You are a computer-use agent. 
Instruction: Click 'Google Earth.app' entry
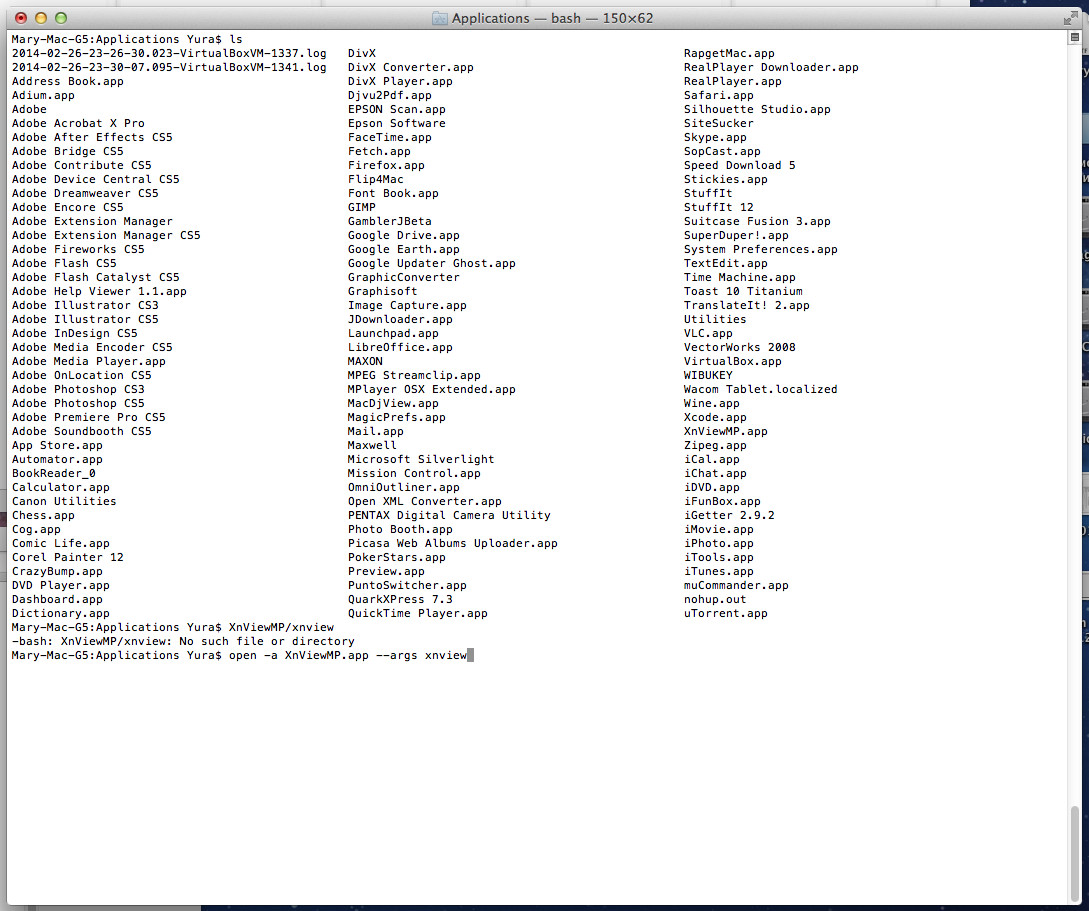(x=404, y=249)
